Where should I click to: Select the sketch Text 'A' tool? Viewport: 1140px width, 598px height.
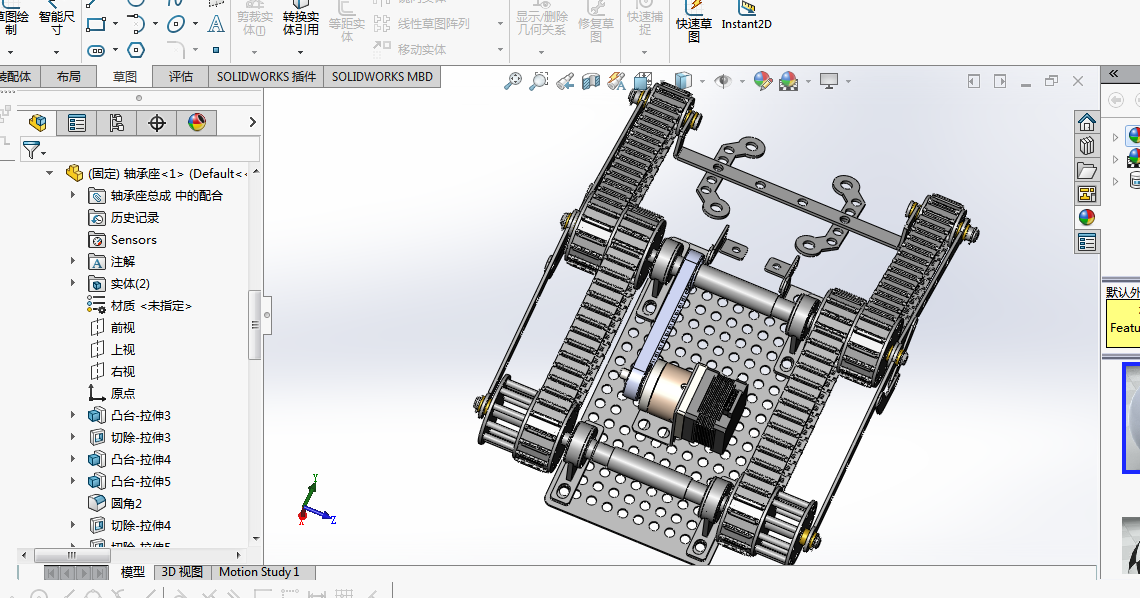coord(216,24)
